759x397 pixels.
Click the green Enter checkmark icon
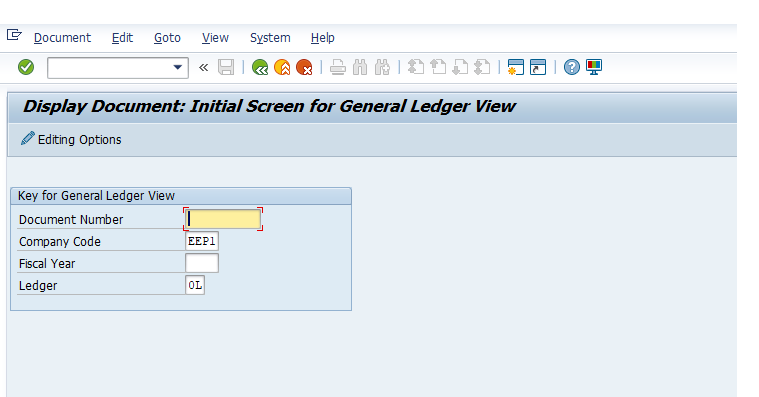click(26, 67)
